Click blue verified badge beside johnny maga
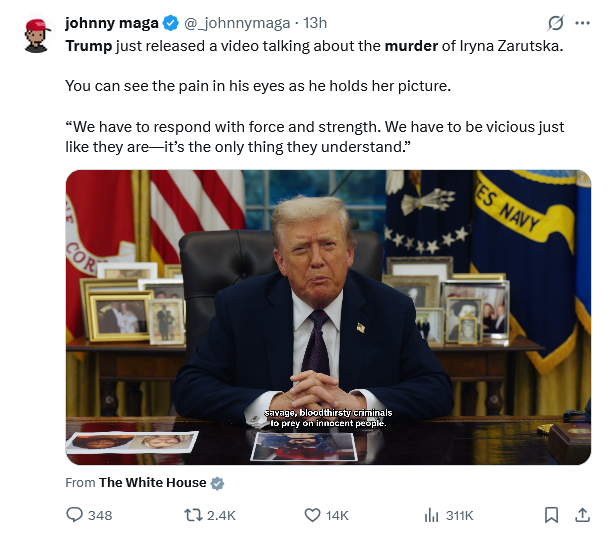This screenshot has height=536, width=609. pyautogui.click(x=171, y=23)
